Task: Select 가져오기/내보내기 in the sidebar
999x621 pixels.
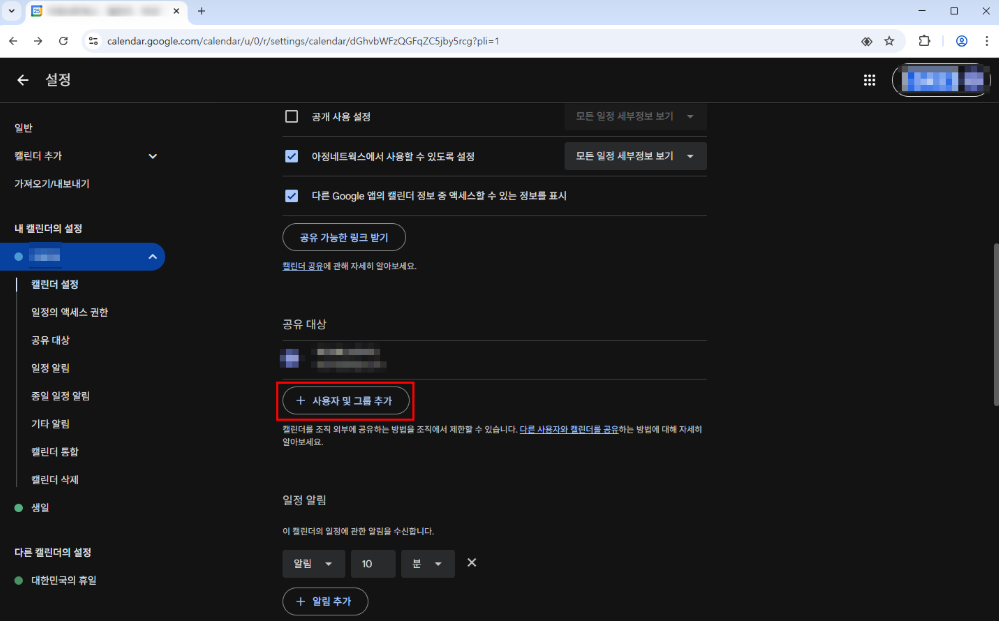Action: click(x=51, y=184)
